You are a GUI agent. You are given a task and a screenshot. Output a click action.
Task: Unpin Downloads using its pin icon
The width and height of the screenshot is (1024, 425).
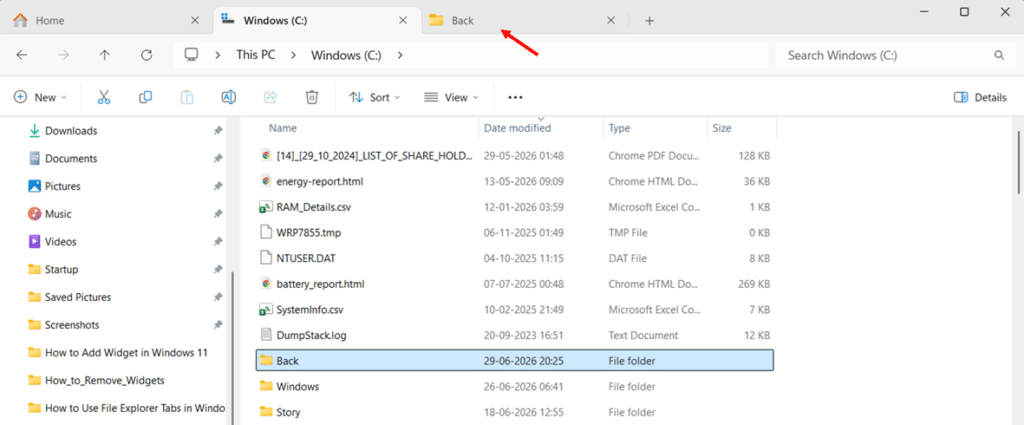click(217, 131)
